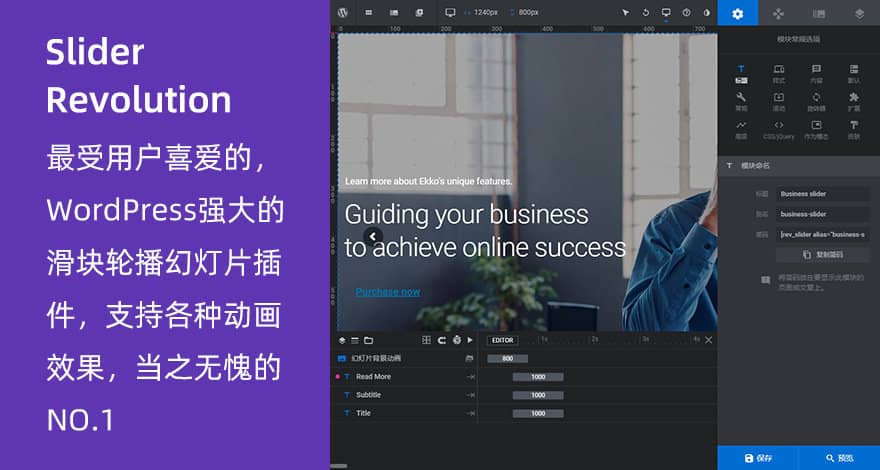
Task: Select the Subtitle layer
Action: click(404, 395)
